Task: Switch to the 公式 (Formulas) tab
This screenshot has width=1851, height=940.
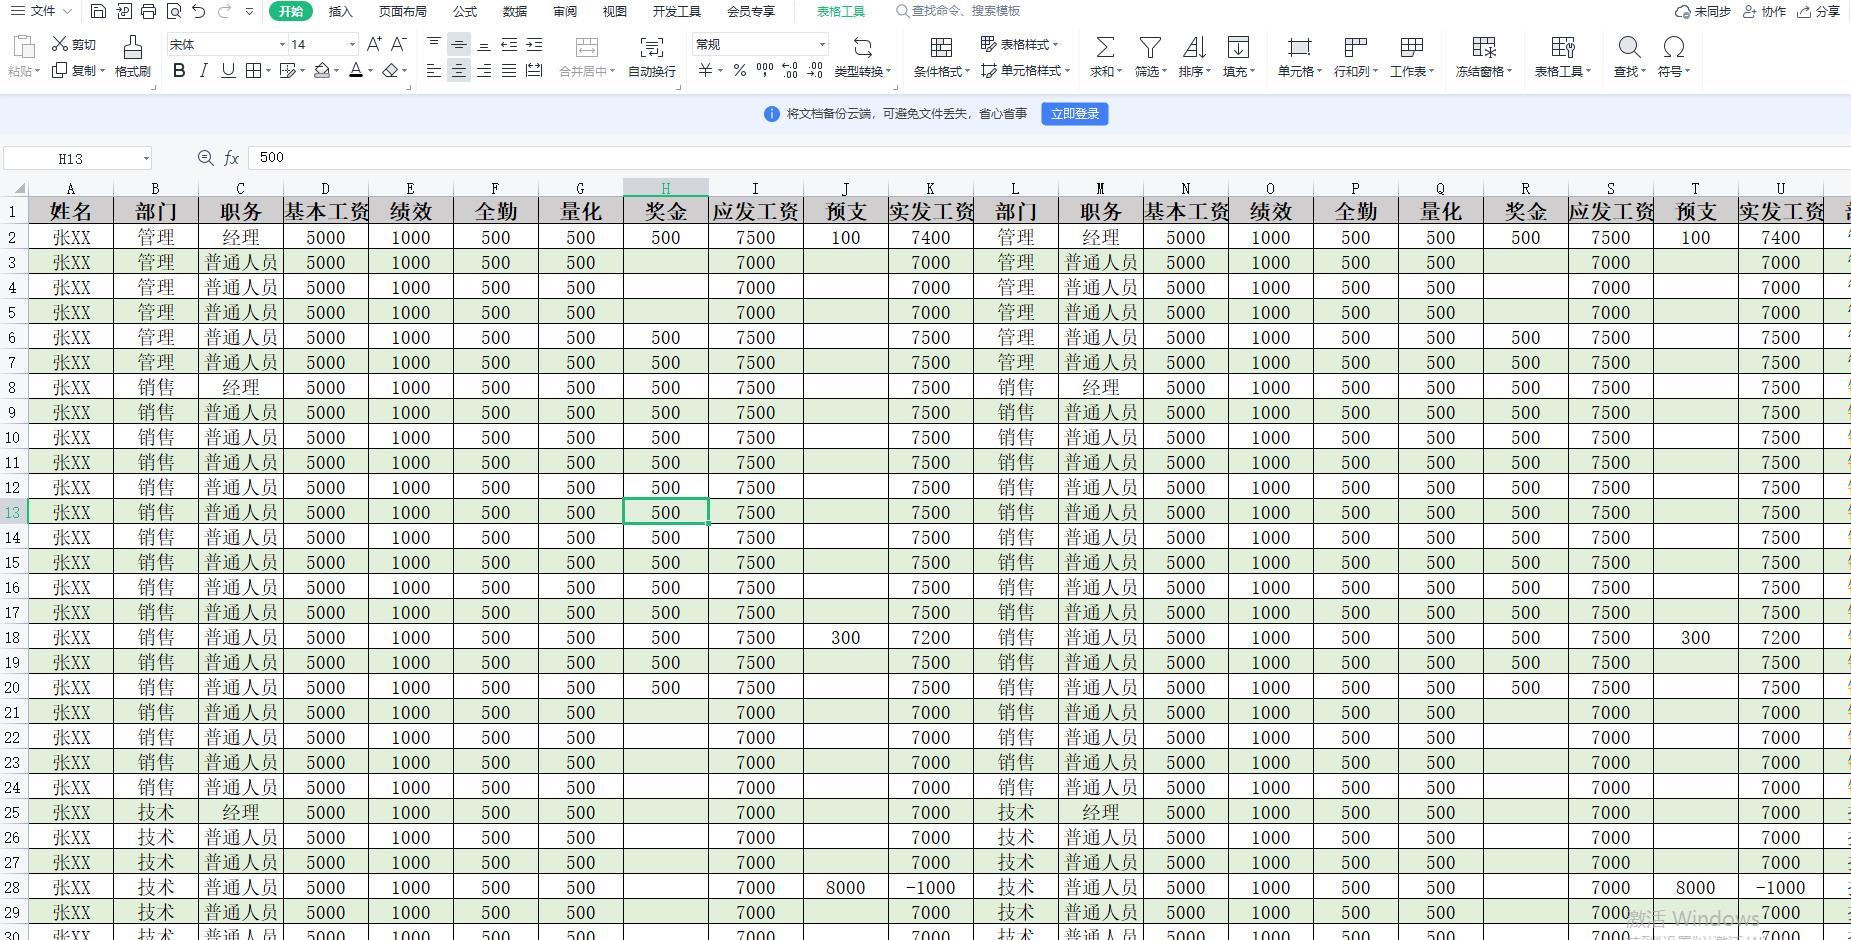Action: (464, 12)
